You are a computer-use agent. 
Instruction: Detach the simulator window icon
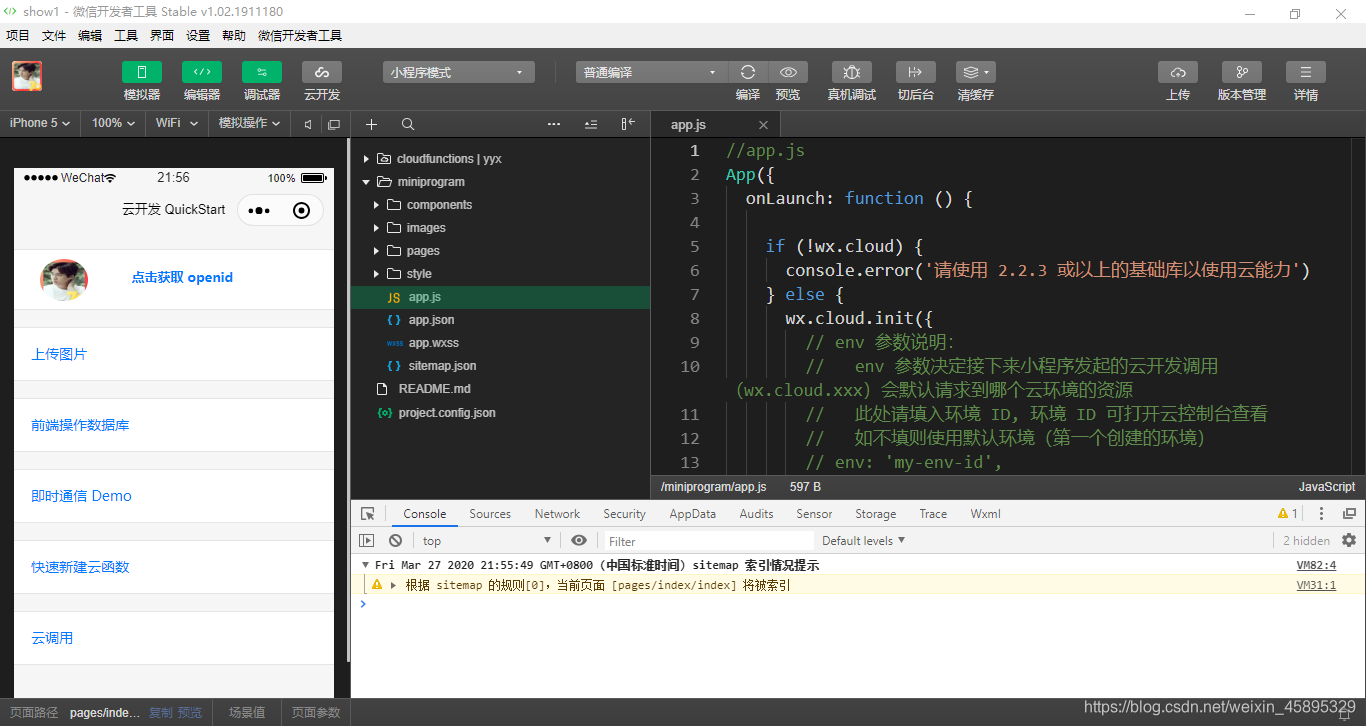point(334,124)
